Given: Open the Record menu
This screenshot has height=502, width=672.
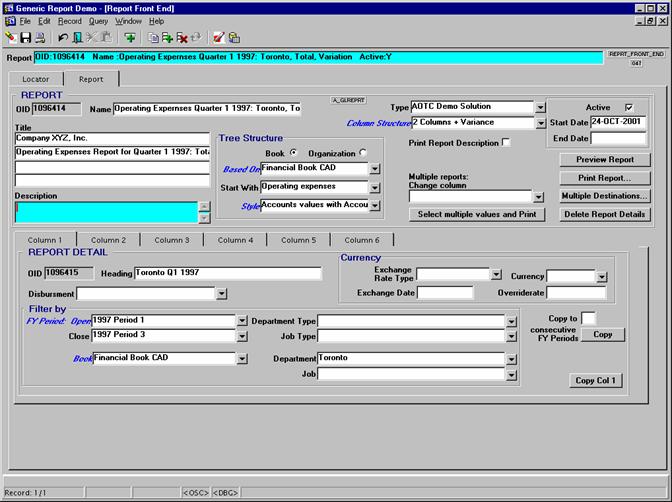Looking at the screenshot, I should tap(69, 21).
